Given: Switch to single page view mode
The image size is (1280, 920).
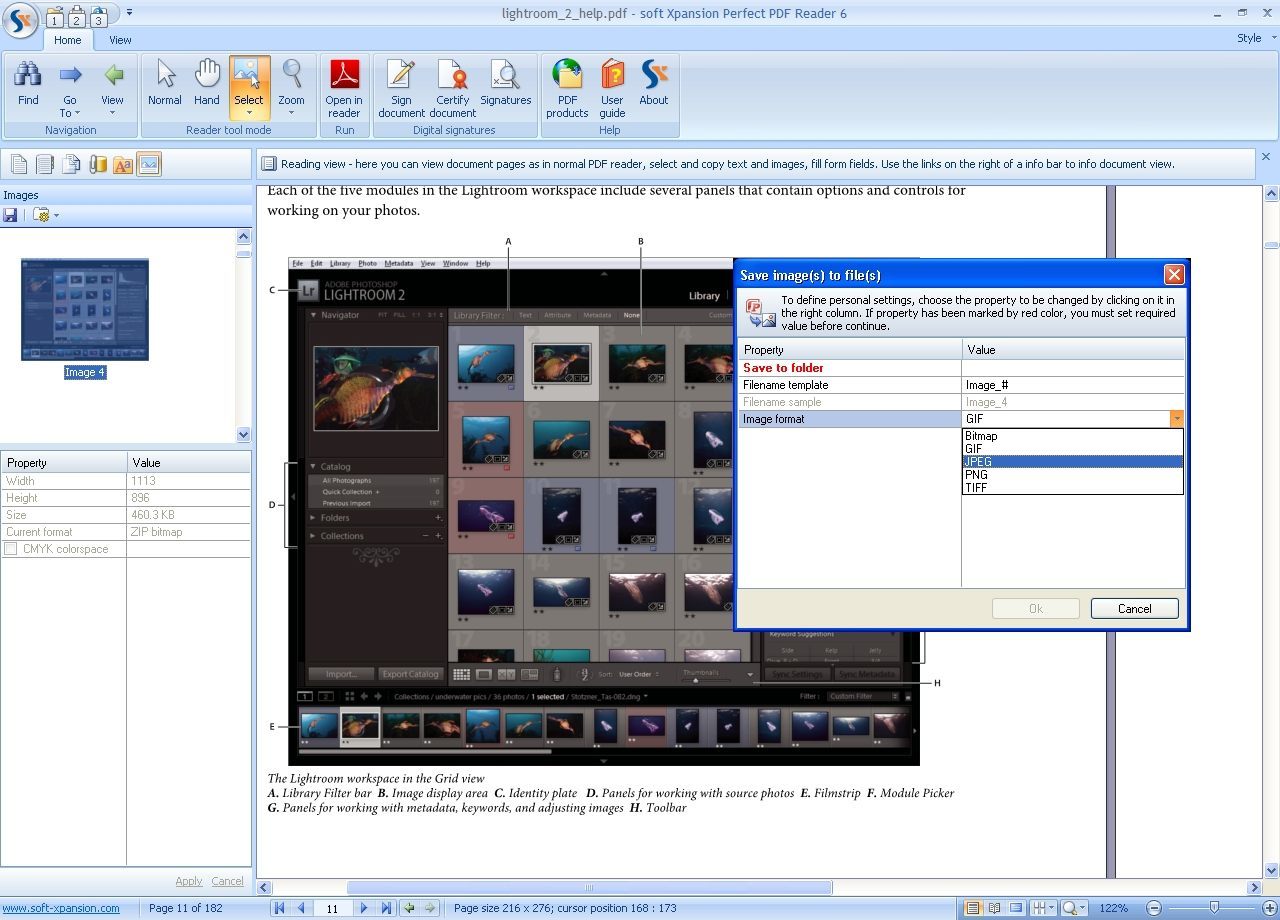Looking at the screenshot, I should [973, 908].
